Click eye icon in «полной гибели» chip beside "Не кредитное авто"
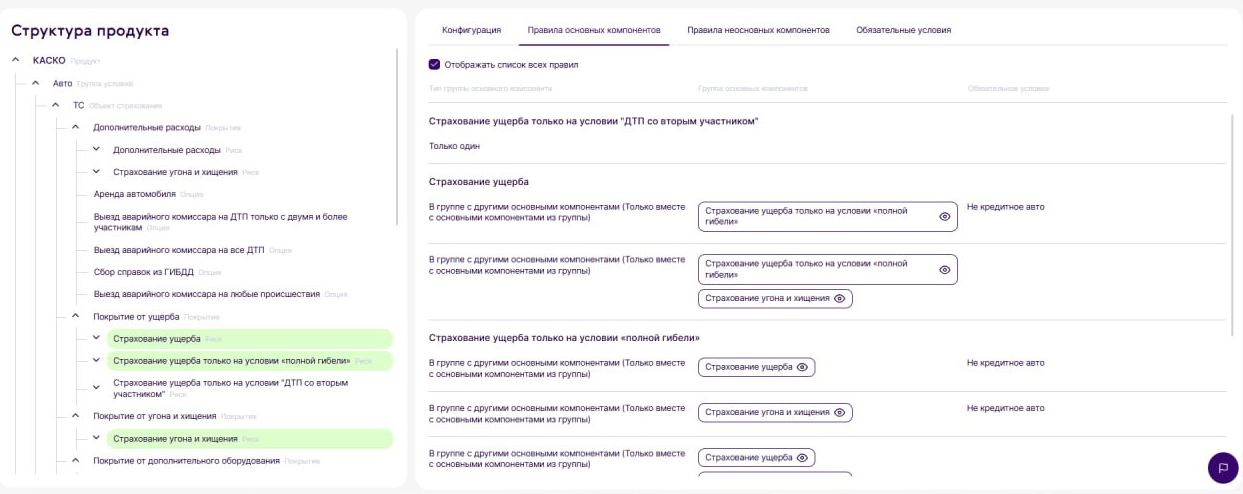Screen dimensions: 1243x494 [x=944, y=216]
